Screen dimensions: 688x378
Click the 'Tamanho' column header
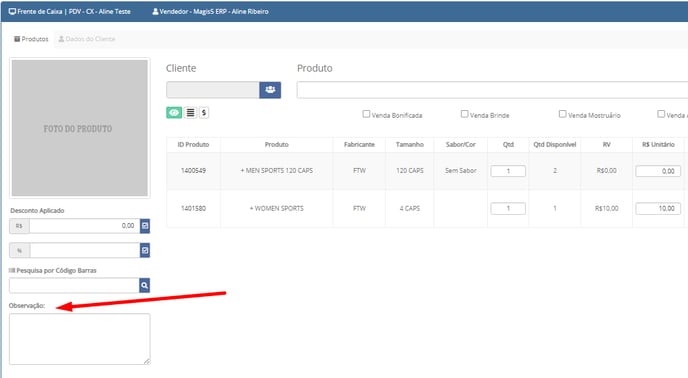pyautogui.click(x=410, y=144)
